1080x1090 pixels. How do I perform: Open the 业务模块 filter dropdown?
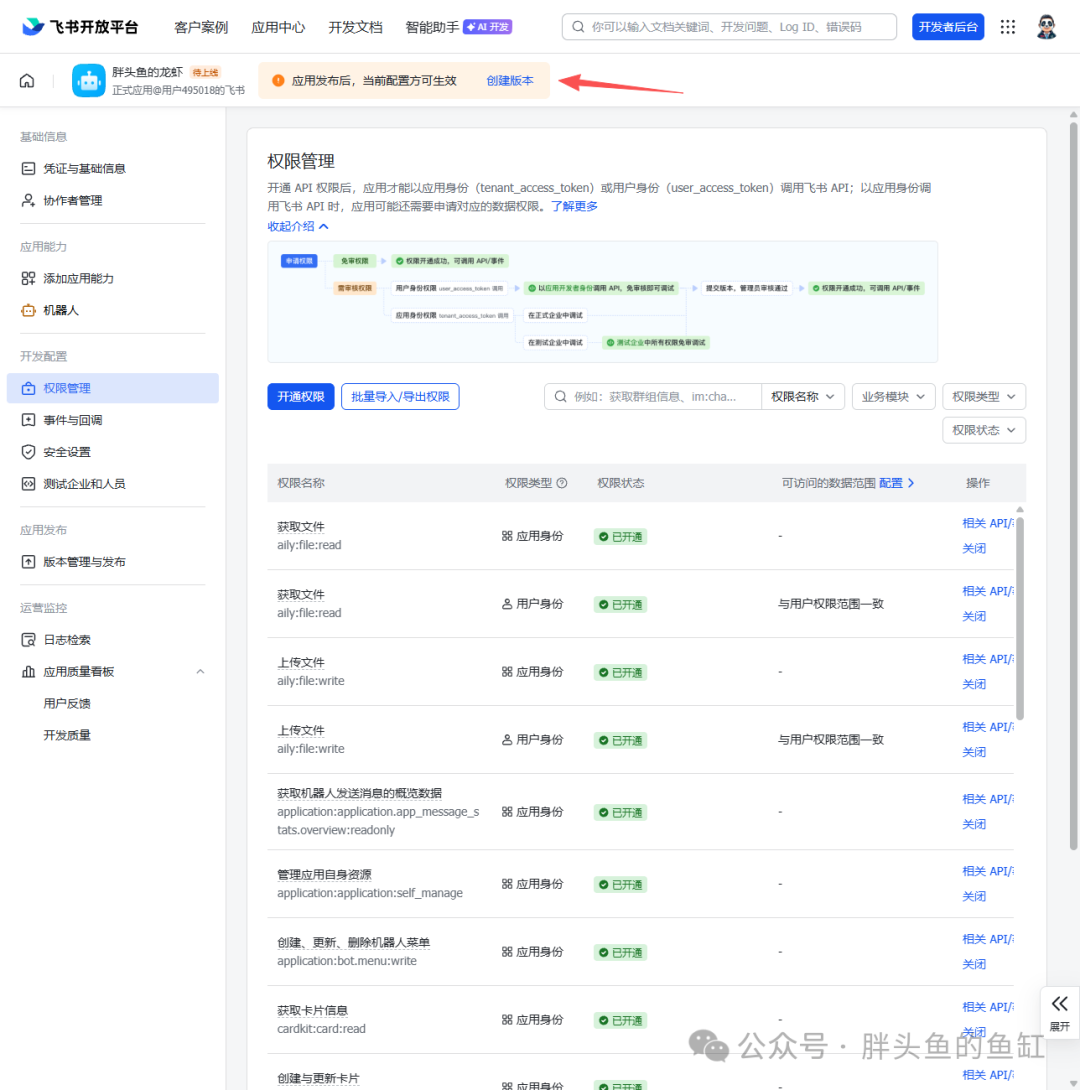click(x=893, y=397)
